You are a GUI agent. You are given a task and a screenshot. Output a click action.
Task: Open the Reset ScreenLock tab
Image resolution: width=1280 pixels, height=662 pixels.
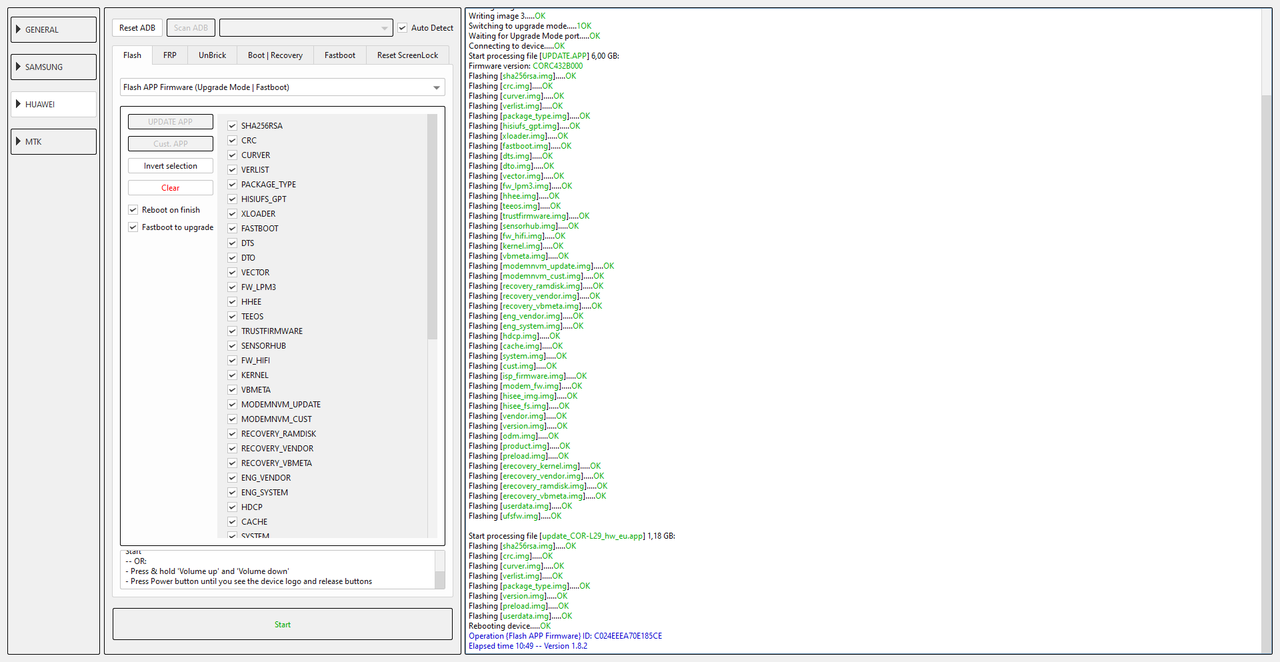click(407, 55)
